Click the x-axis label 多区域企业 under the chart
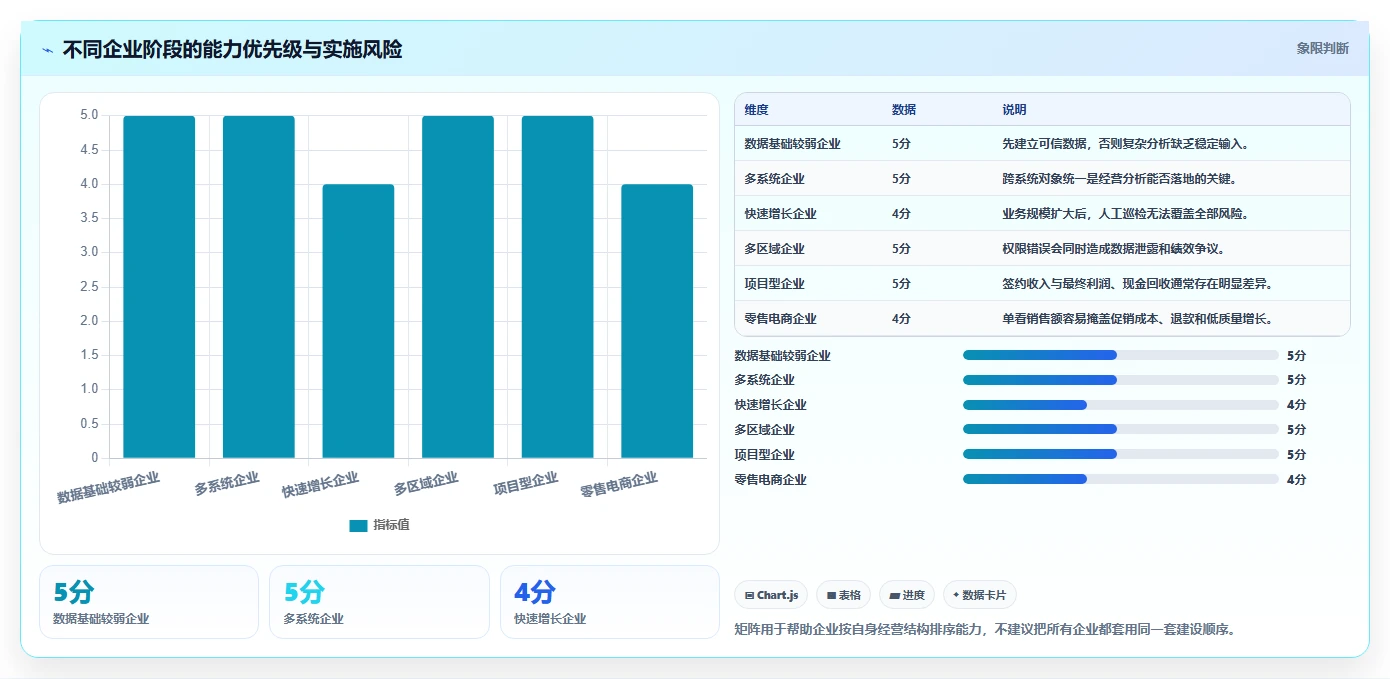 427,484
